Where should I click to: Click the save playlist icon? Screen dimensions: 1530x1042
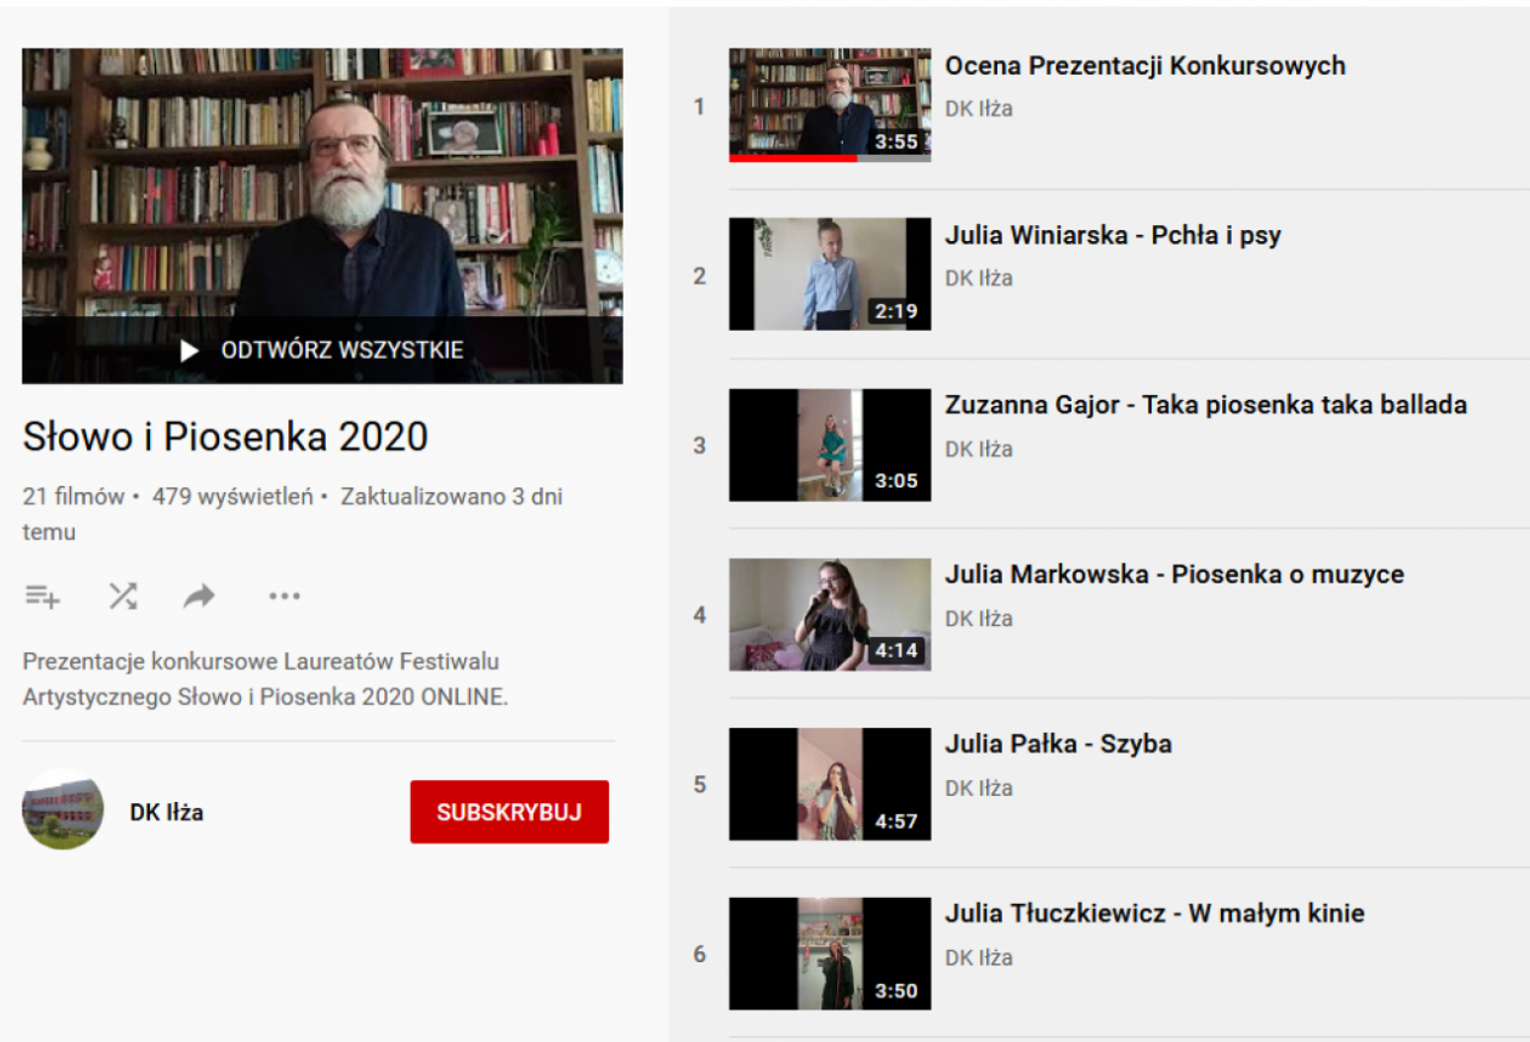pyautogui.click(x=42, y=597)
